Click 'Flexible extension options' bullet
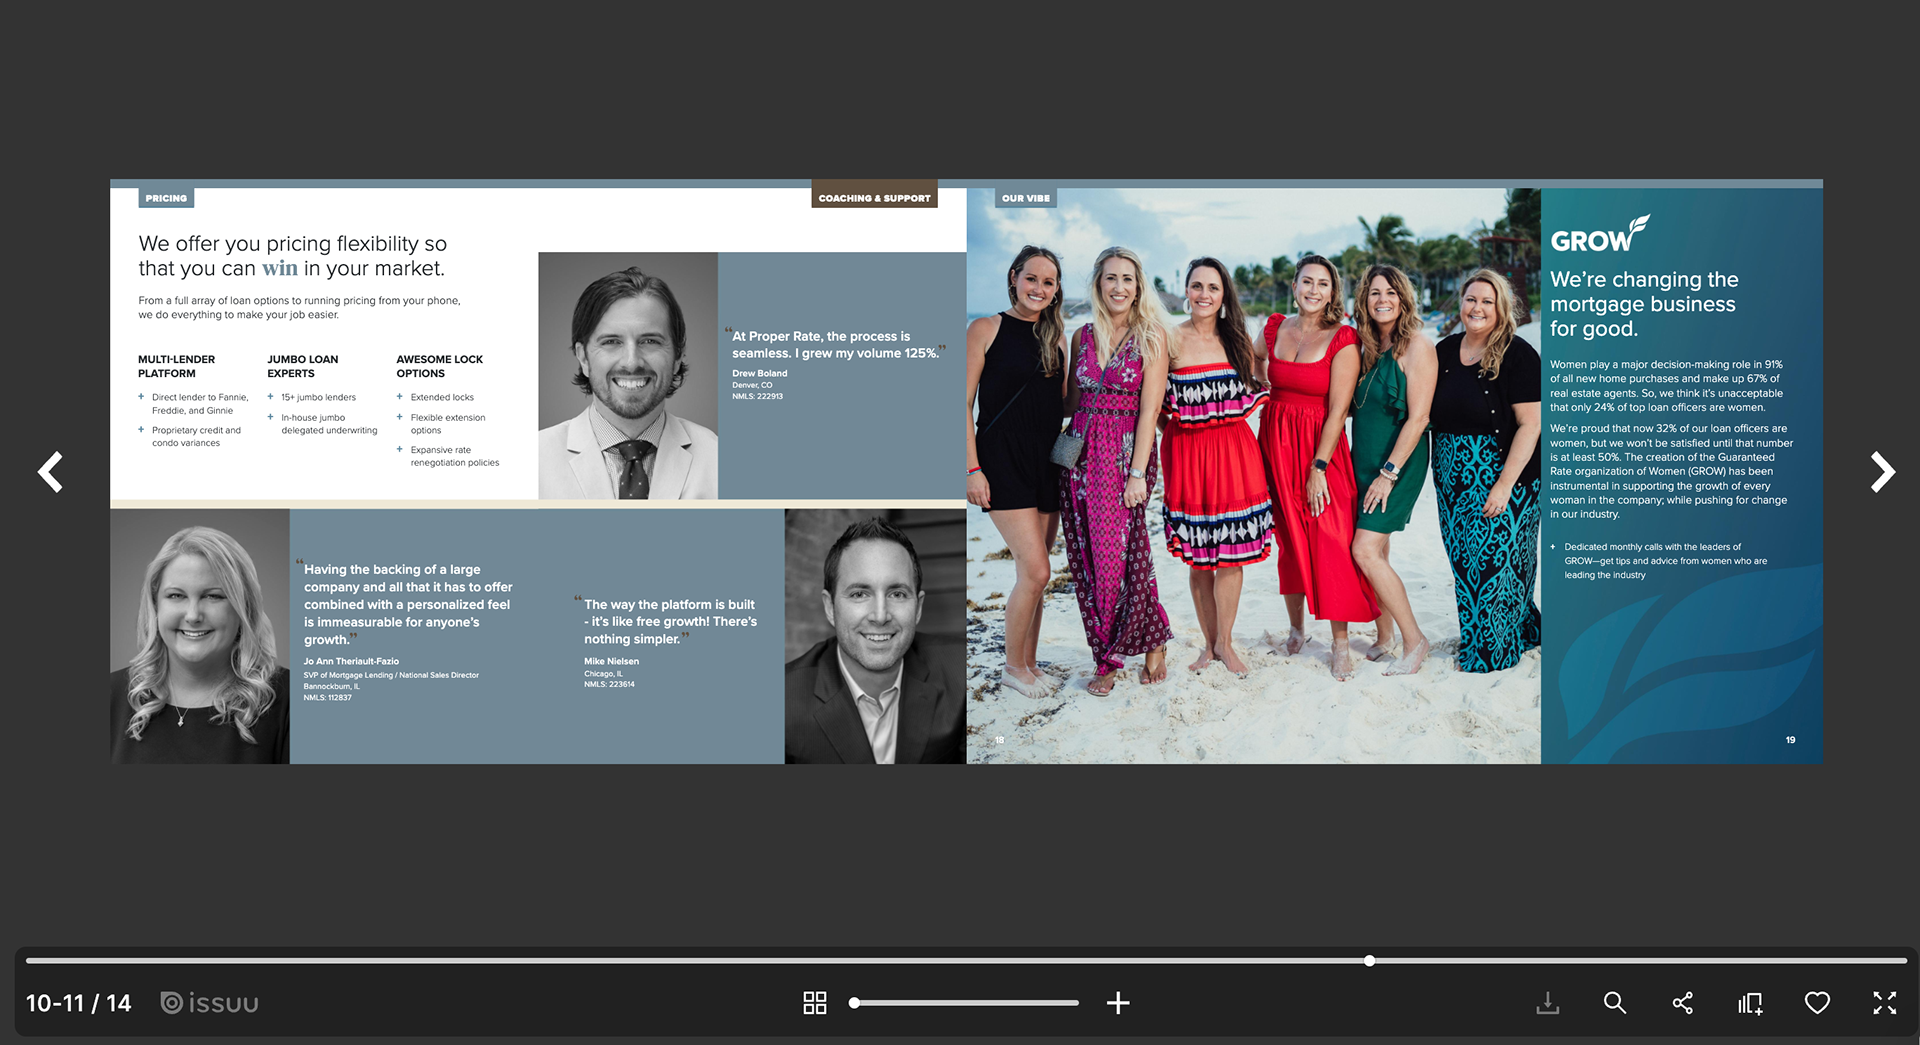The height and width of the screenshot is (1045, 1920). 447,424
